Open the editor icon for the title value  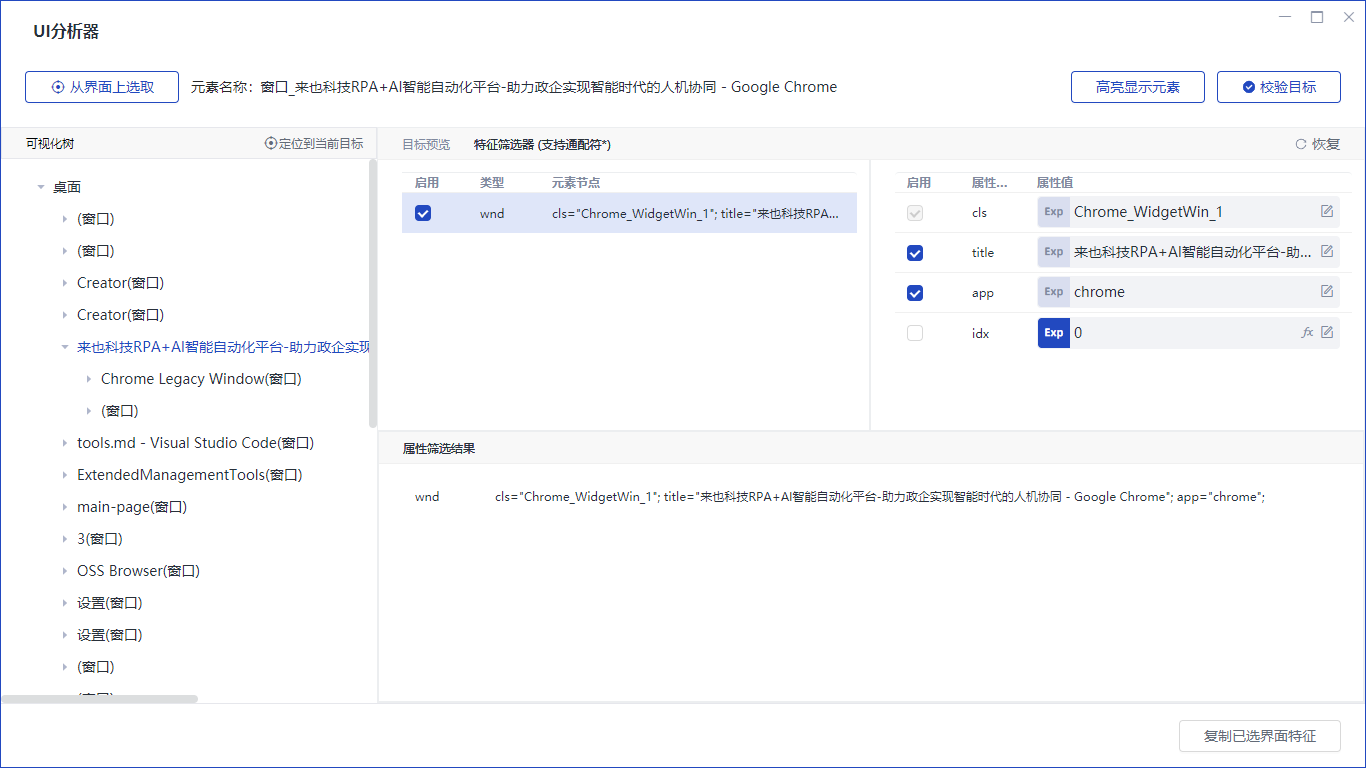[1327, 252]
